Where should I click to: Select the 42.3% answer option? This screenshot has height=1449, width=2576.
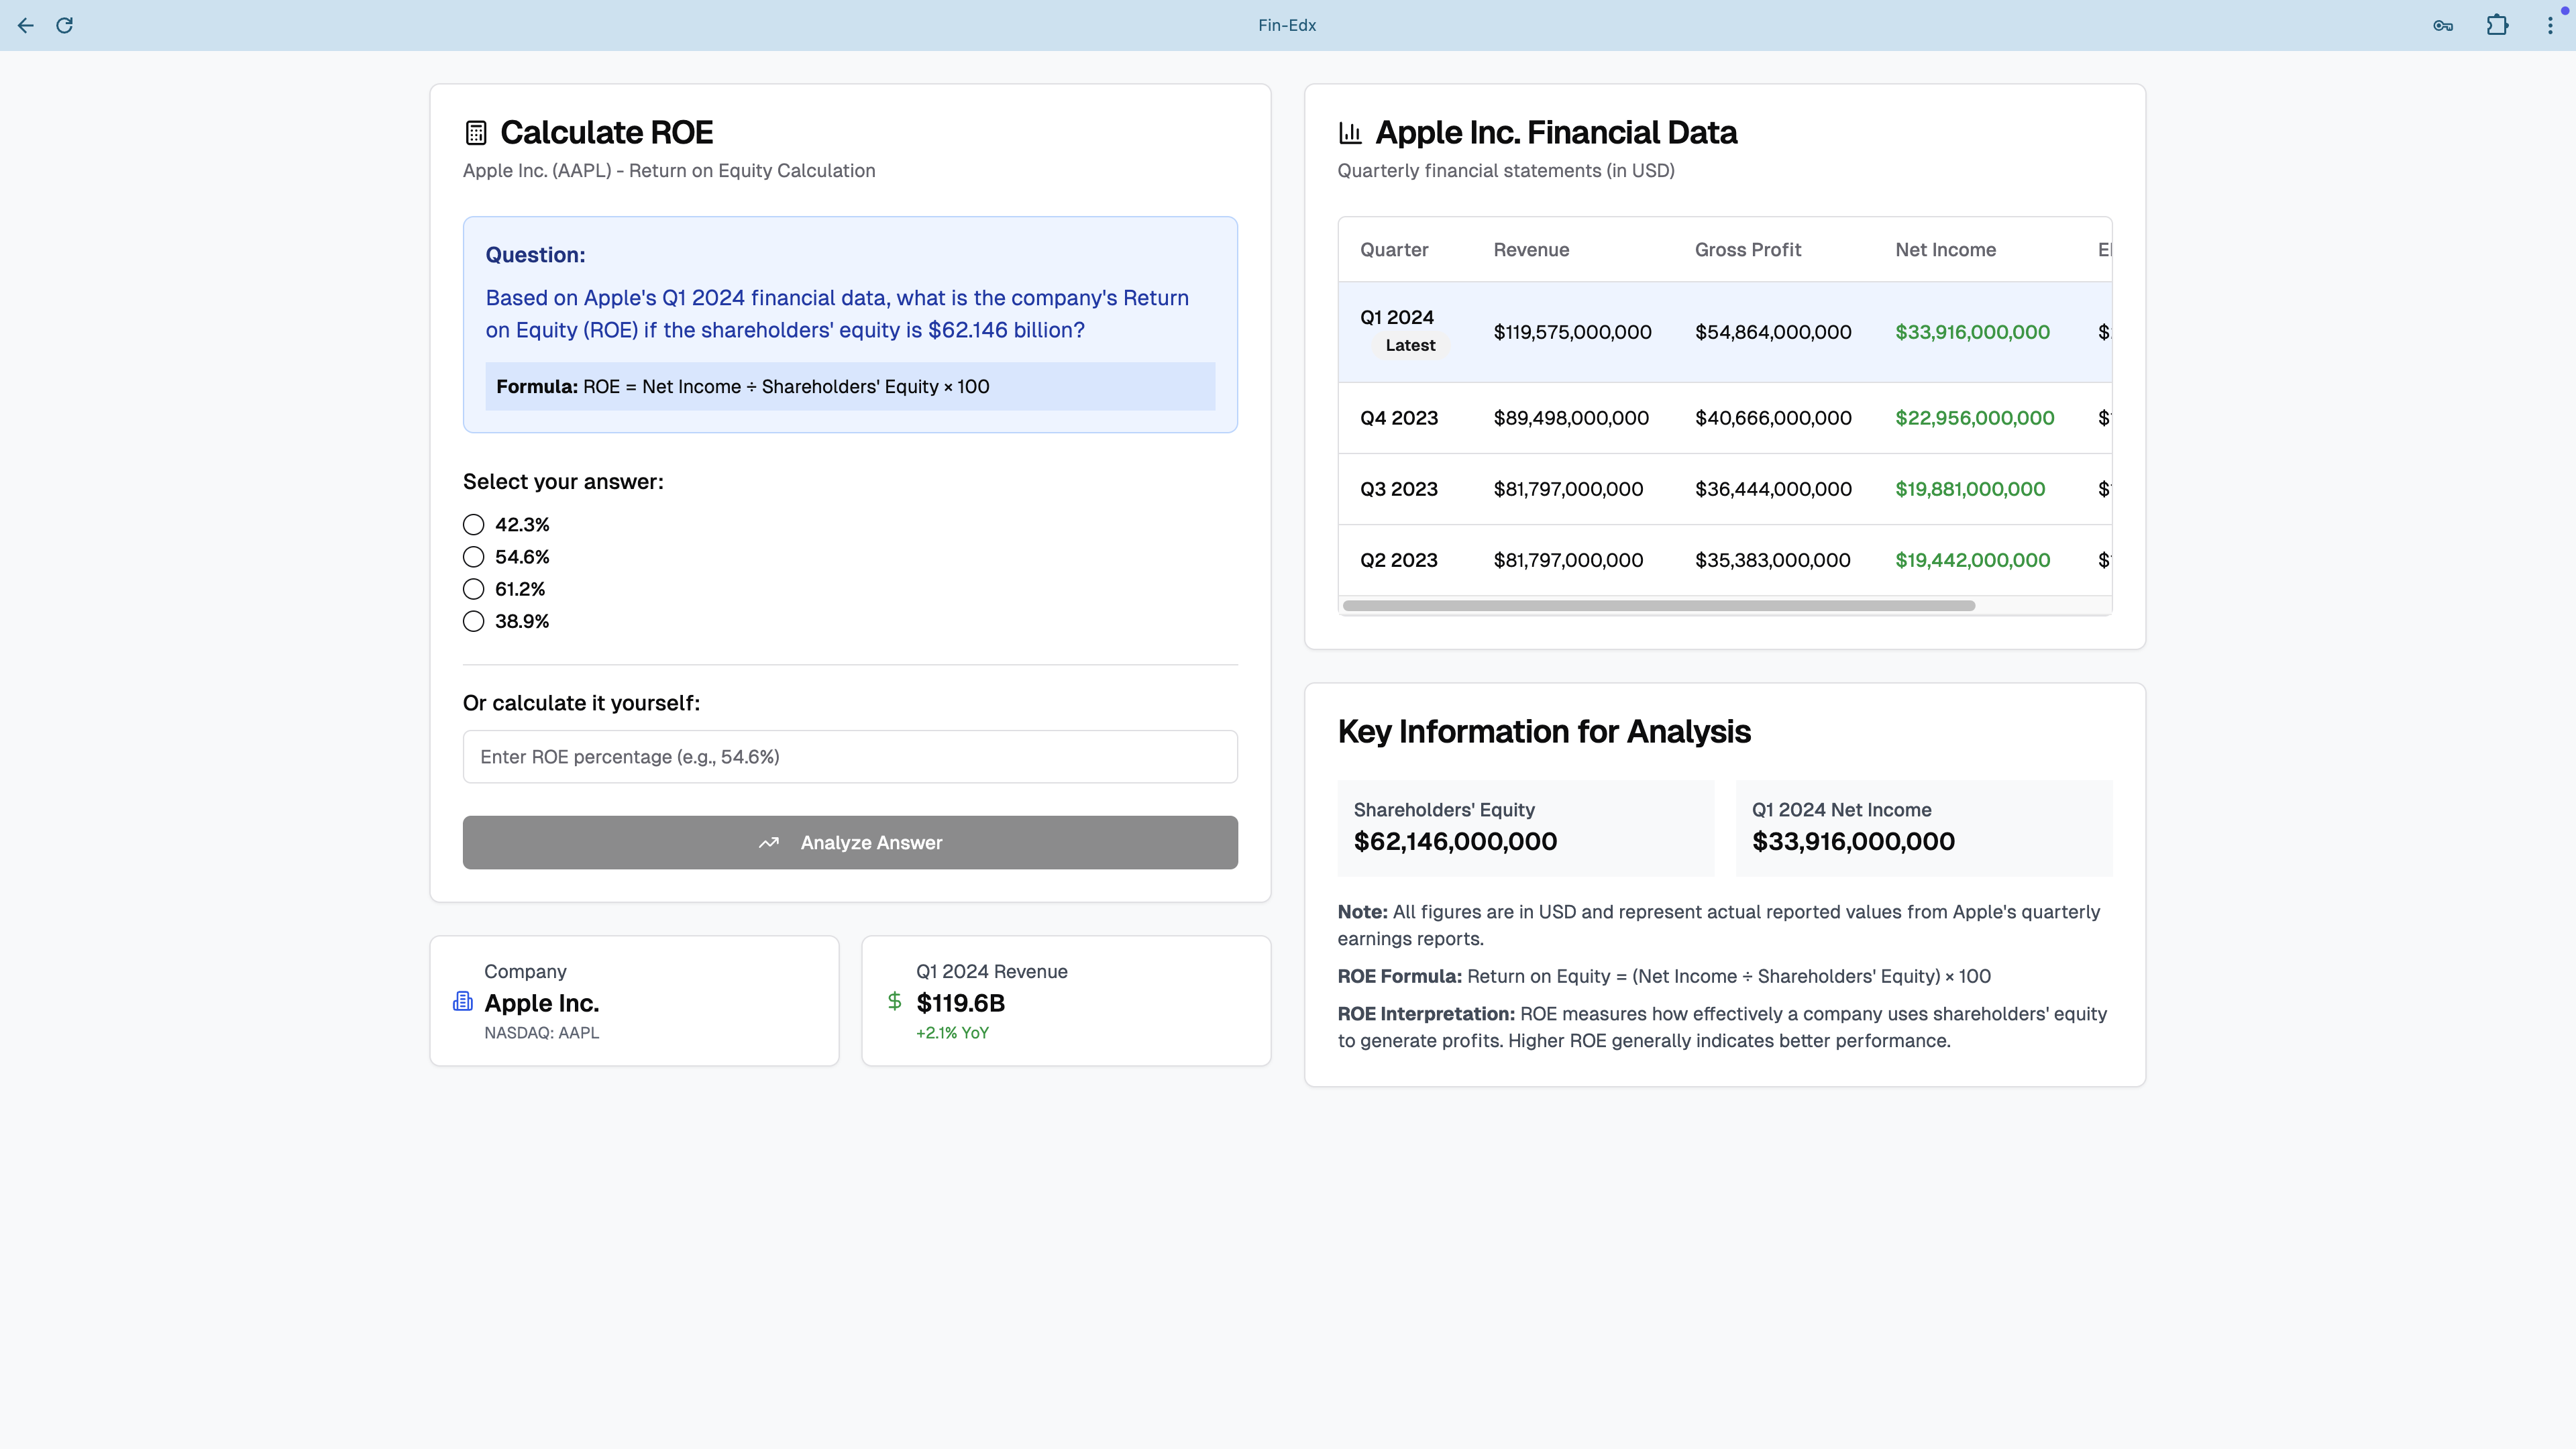point(474,525)
